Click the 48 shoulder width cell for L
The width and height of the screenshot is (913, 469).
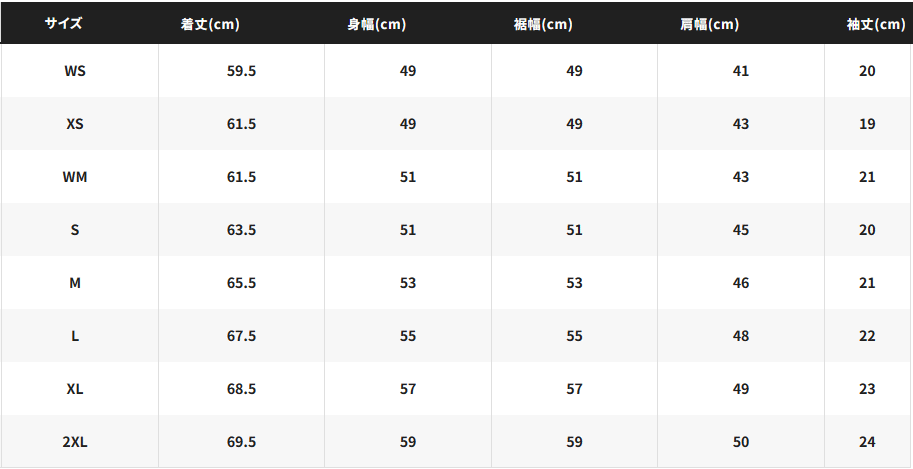tap(741, 336)
